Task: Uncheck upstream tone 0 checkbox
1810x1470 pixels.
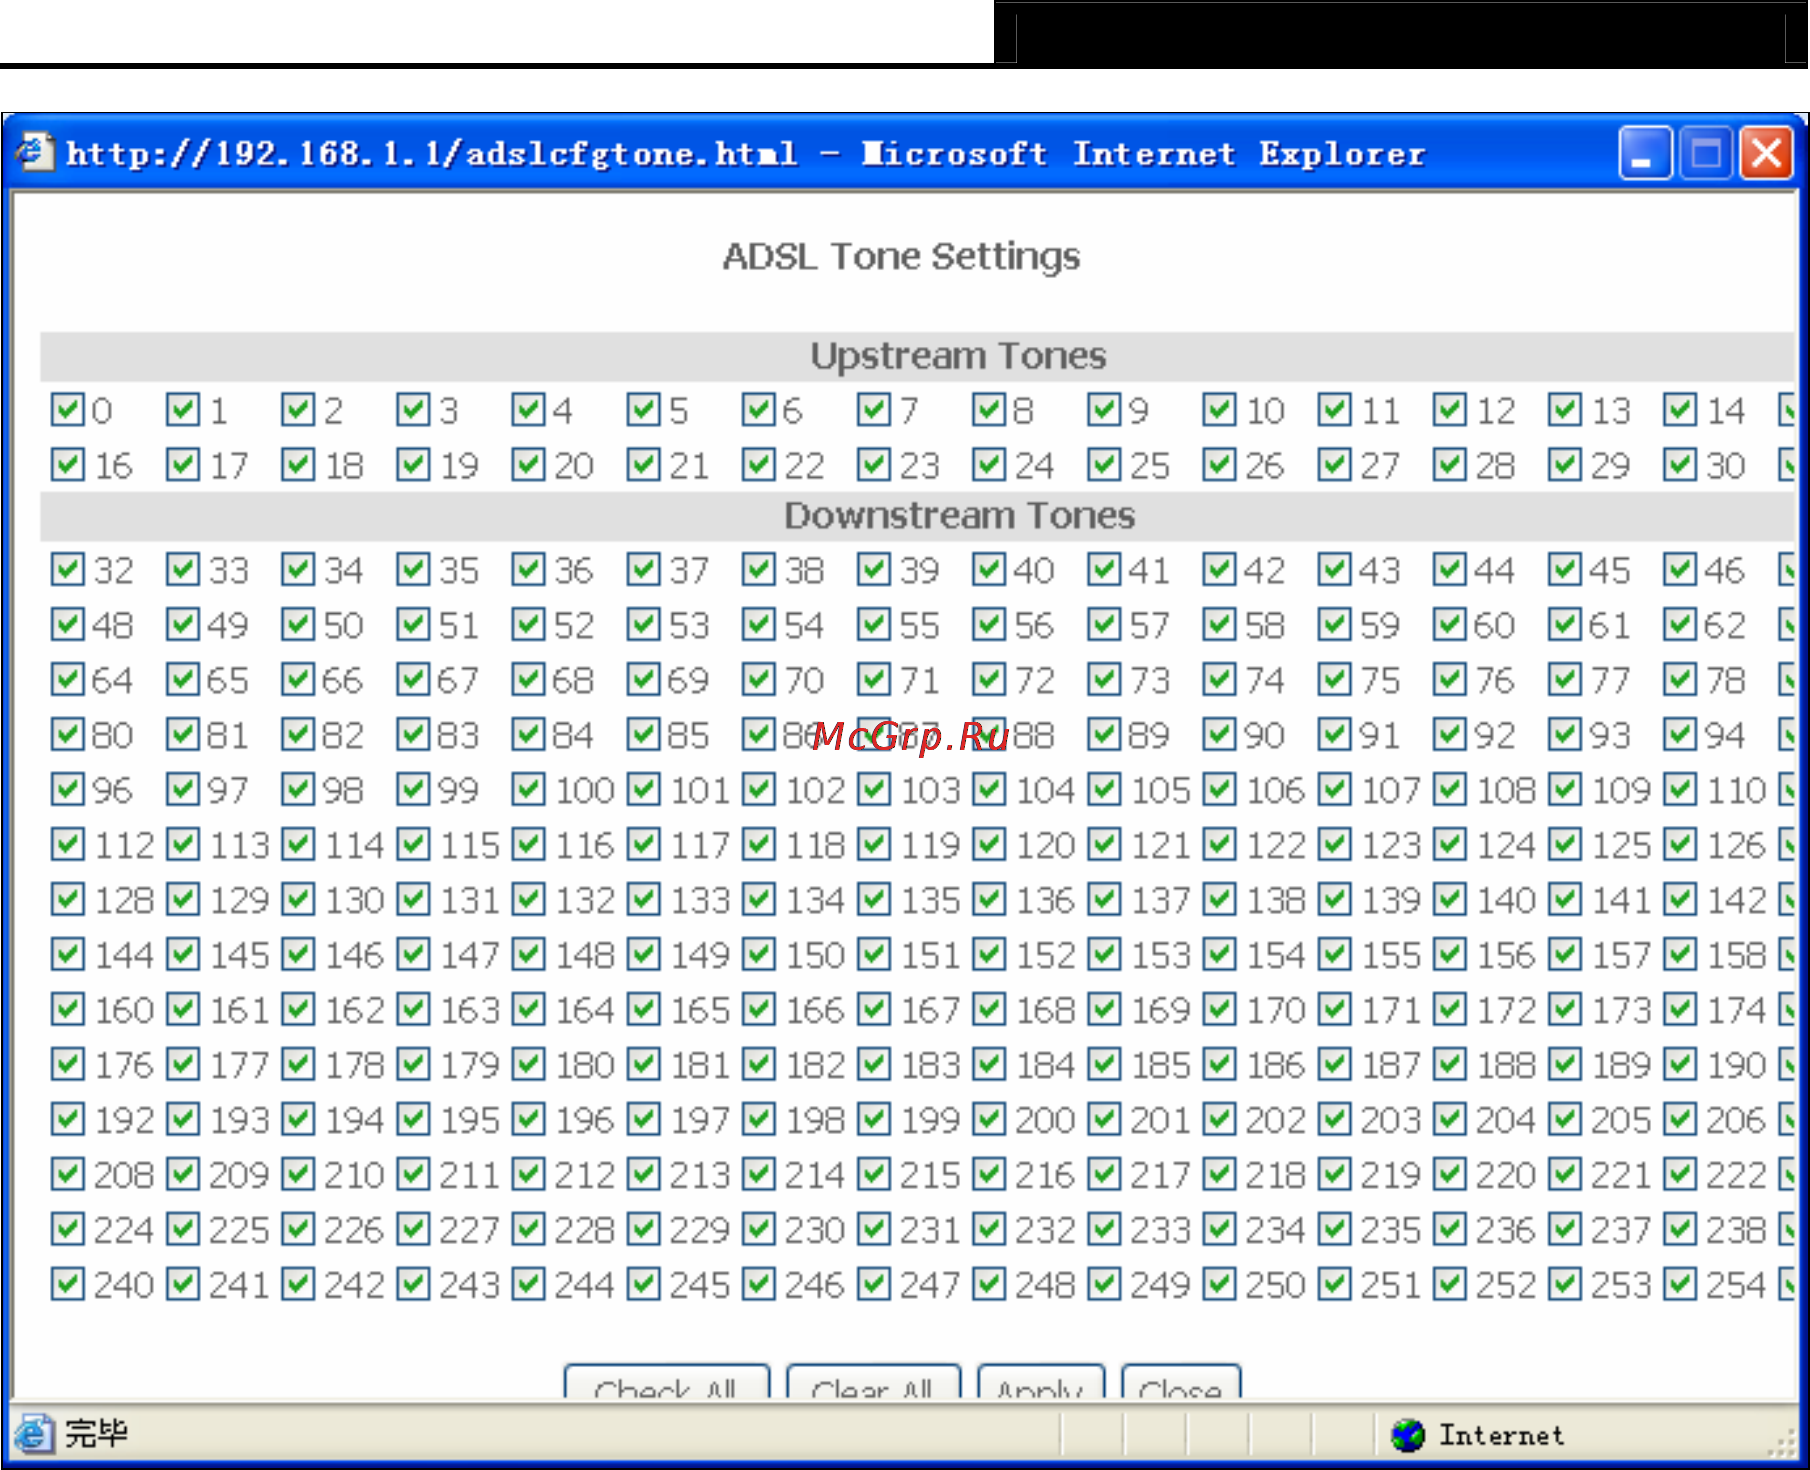Action: coord(68,409)
